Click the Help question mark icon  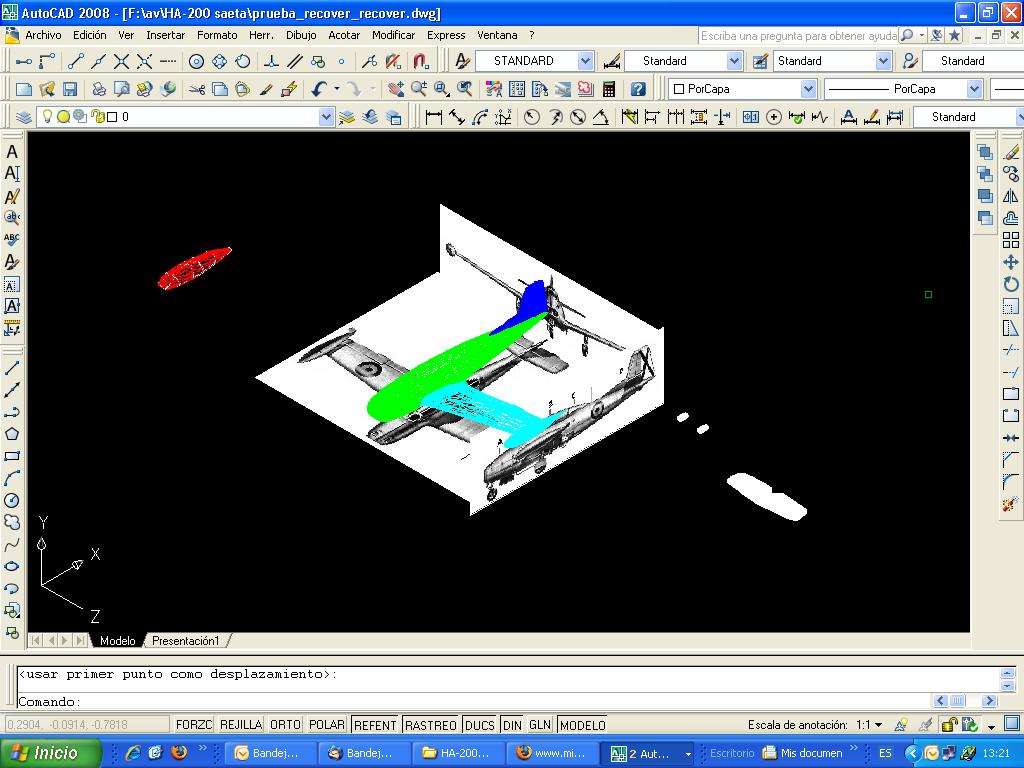[x=638, y=89]
